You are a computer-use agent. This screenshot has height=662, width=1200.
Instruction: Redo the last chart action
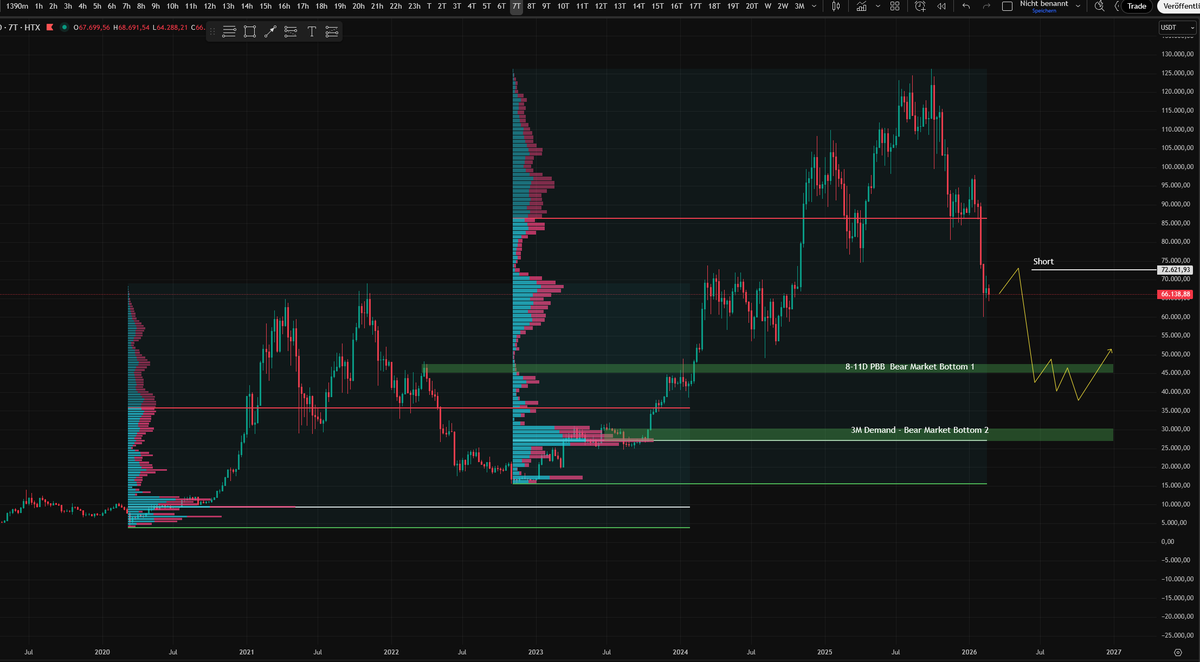coord(987,6)
